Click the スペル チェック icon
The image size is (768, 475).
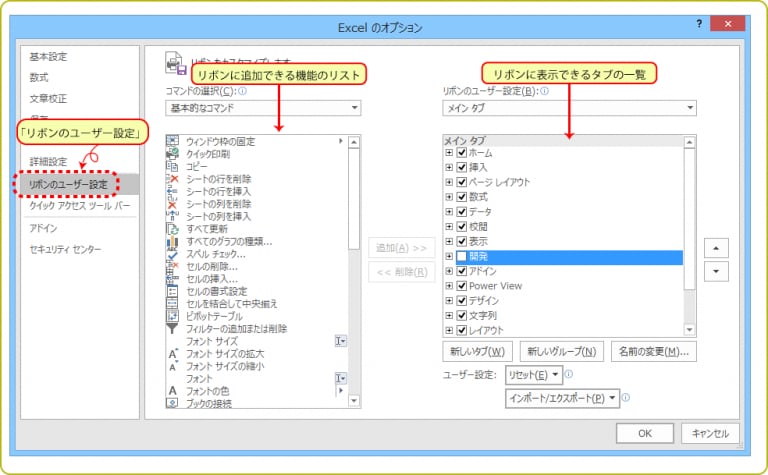(172, 254)
